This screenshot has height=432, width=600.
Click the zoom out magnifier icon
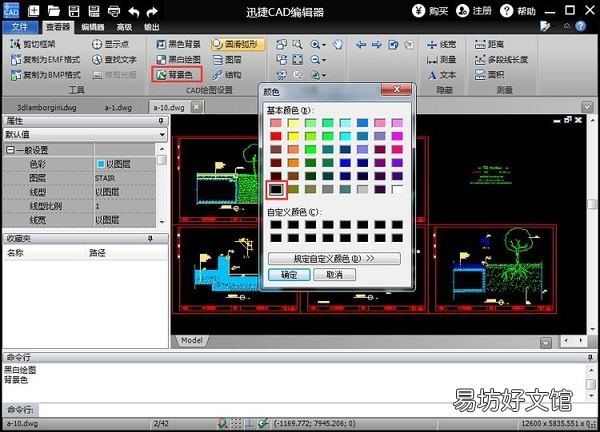[315, 60]
